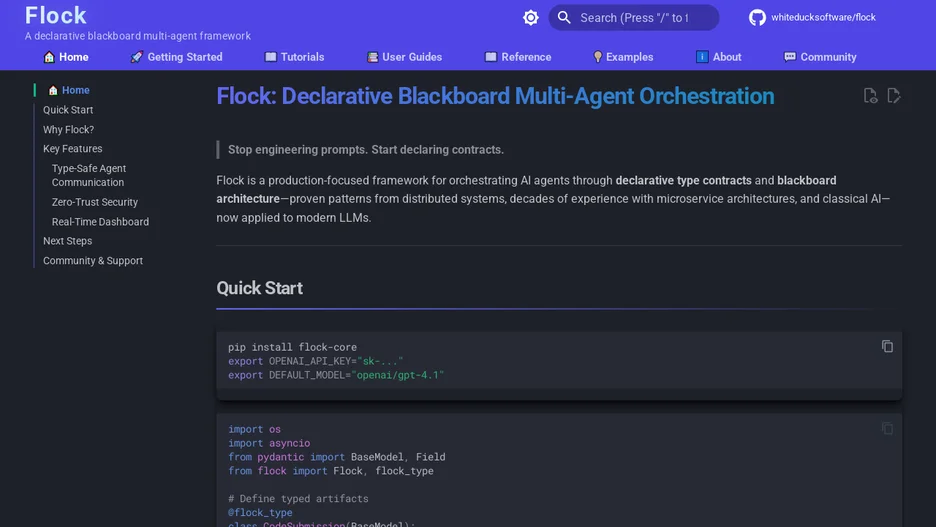
Task: Open the Reference tab
Action: (518, 57)
